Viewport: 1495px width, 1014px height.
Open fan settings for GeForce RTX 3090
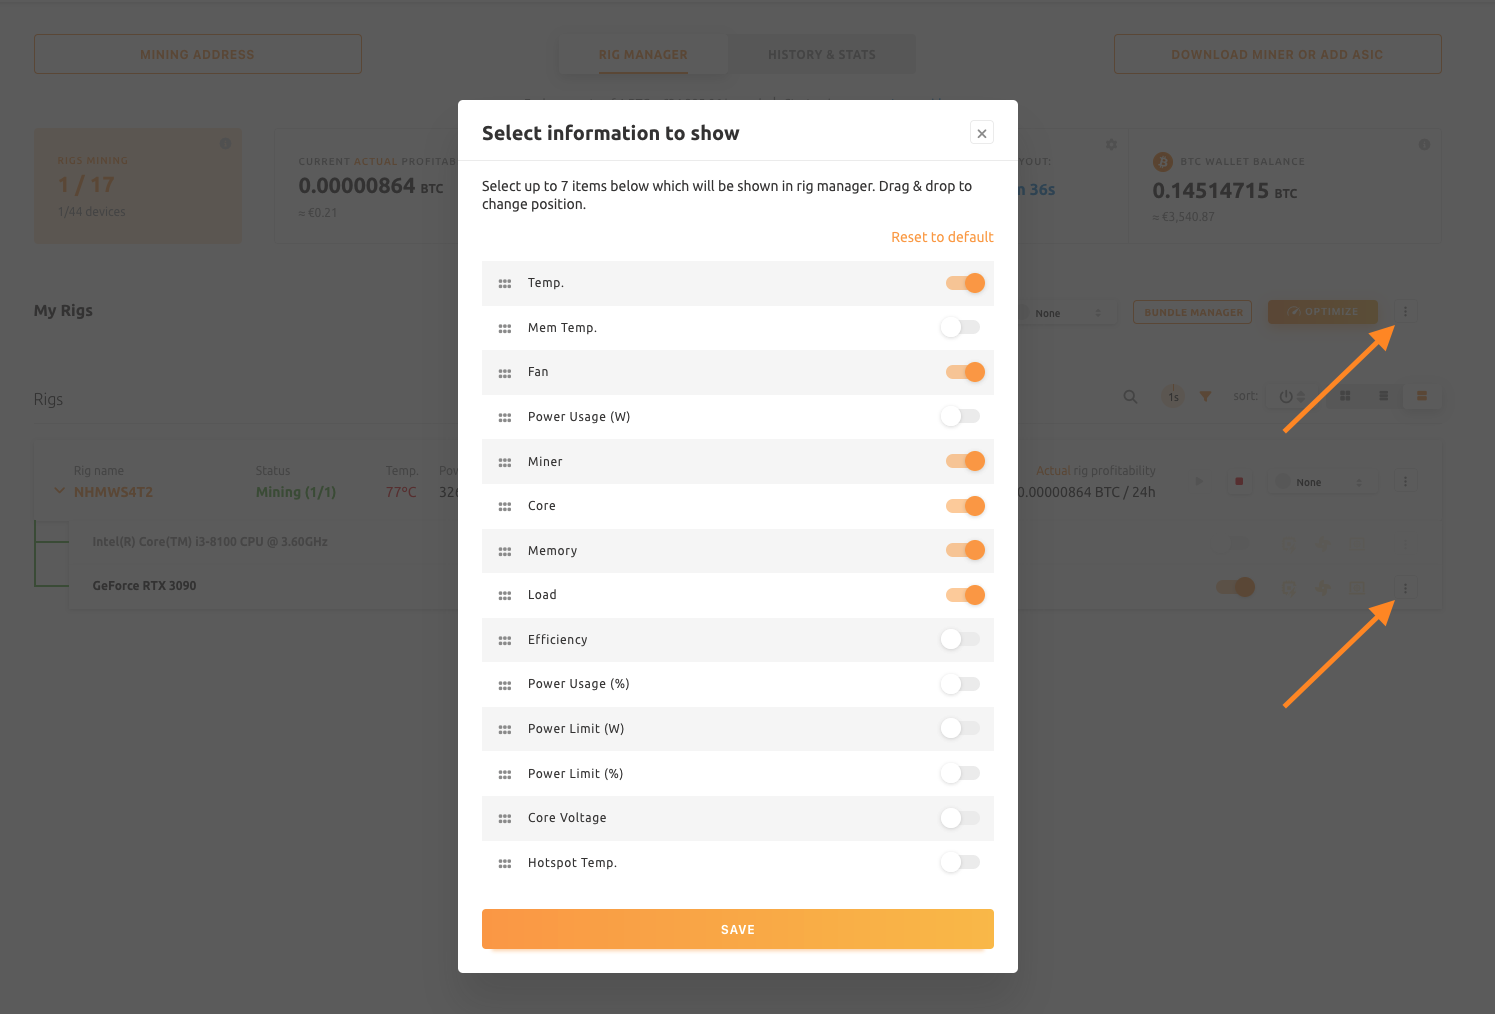[1323, 587]
